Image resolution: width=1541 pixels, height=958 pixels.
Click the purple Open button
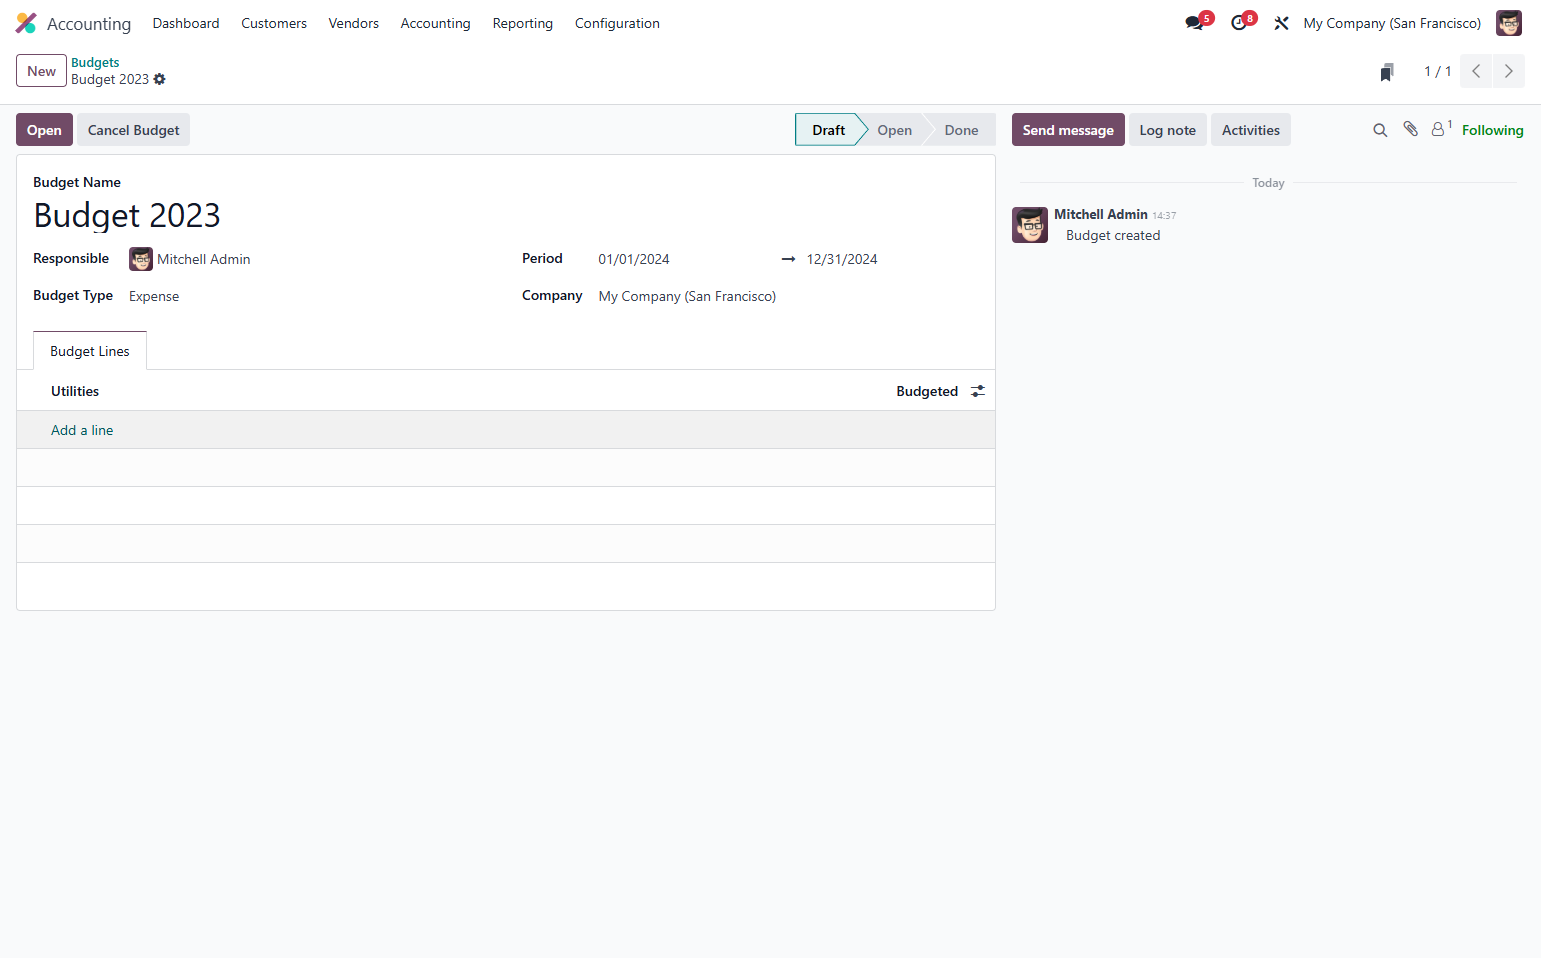click(44, 130)
